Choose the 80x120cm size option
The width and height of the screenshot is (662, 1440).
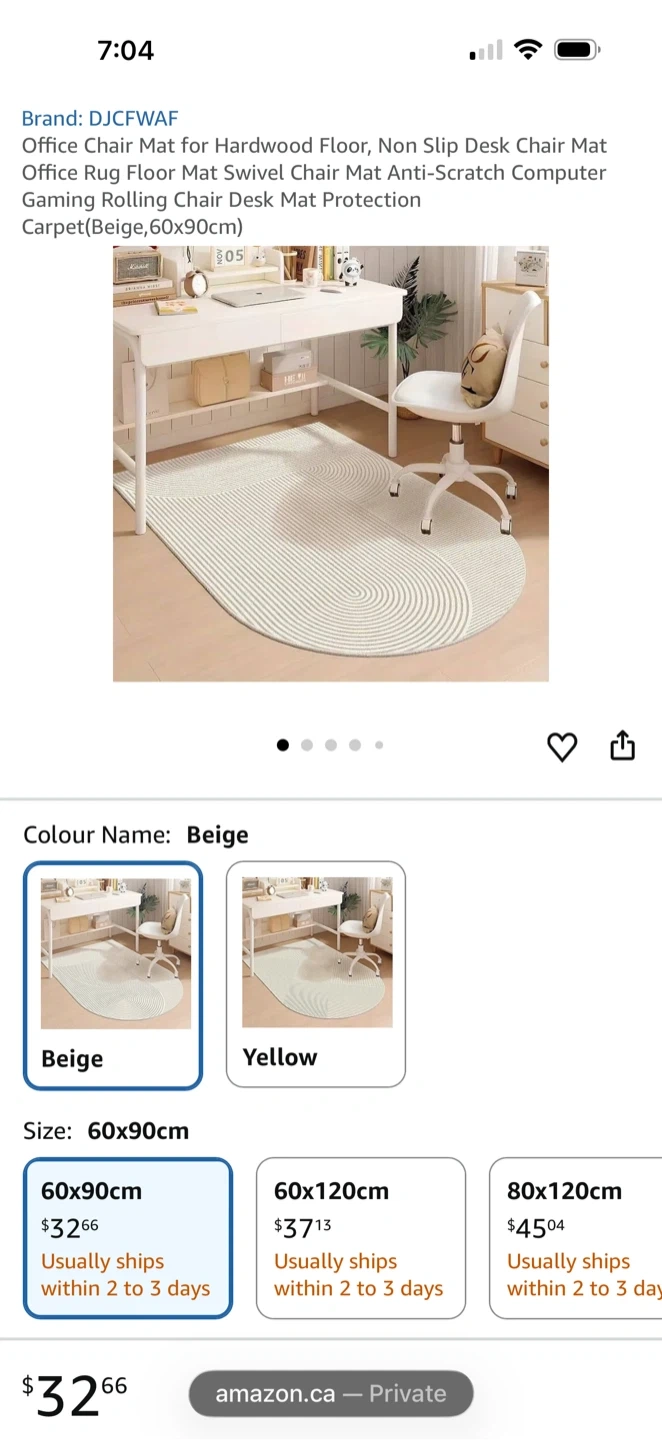pos(576,1238)
